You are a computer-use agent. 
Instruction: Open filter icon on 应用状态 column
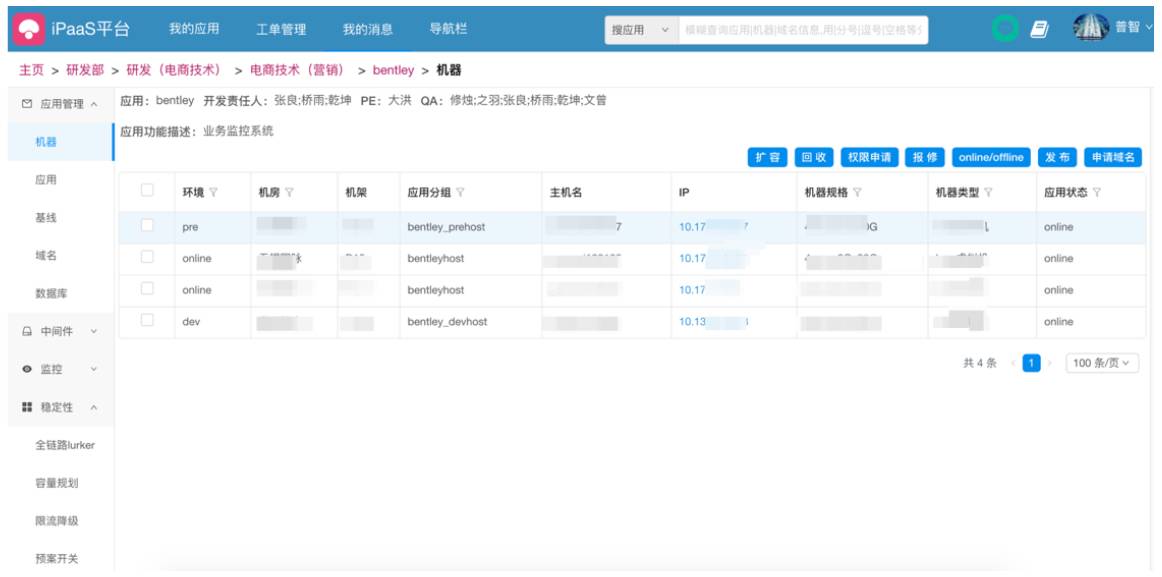[x=1096, y=193]
